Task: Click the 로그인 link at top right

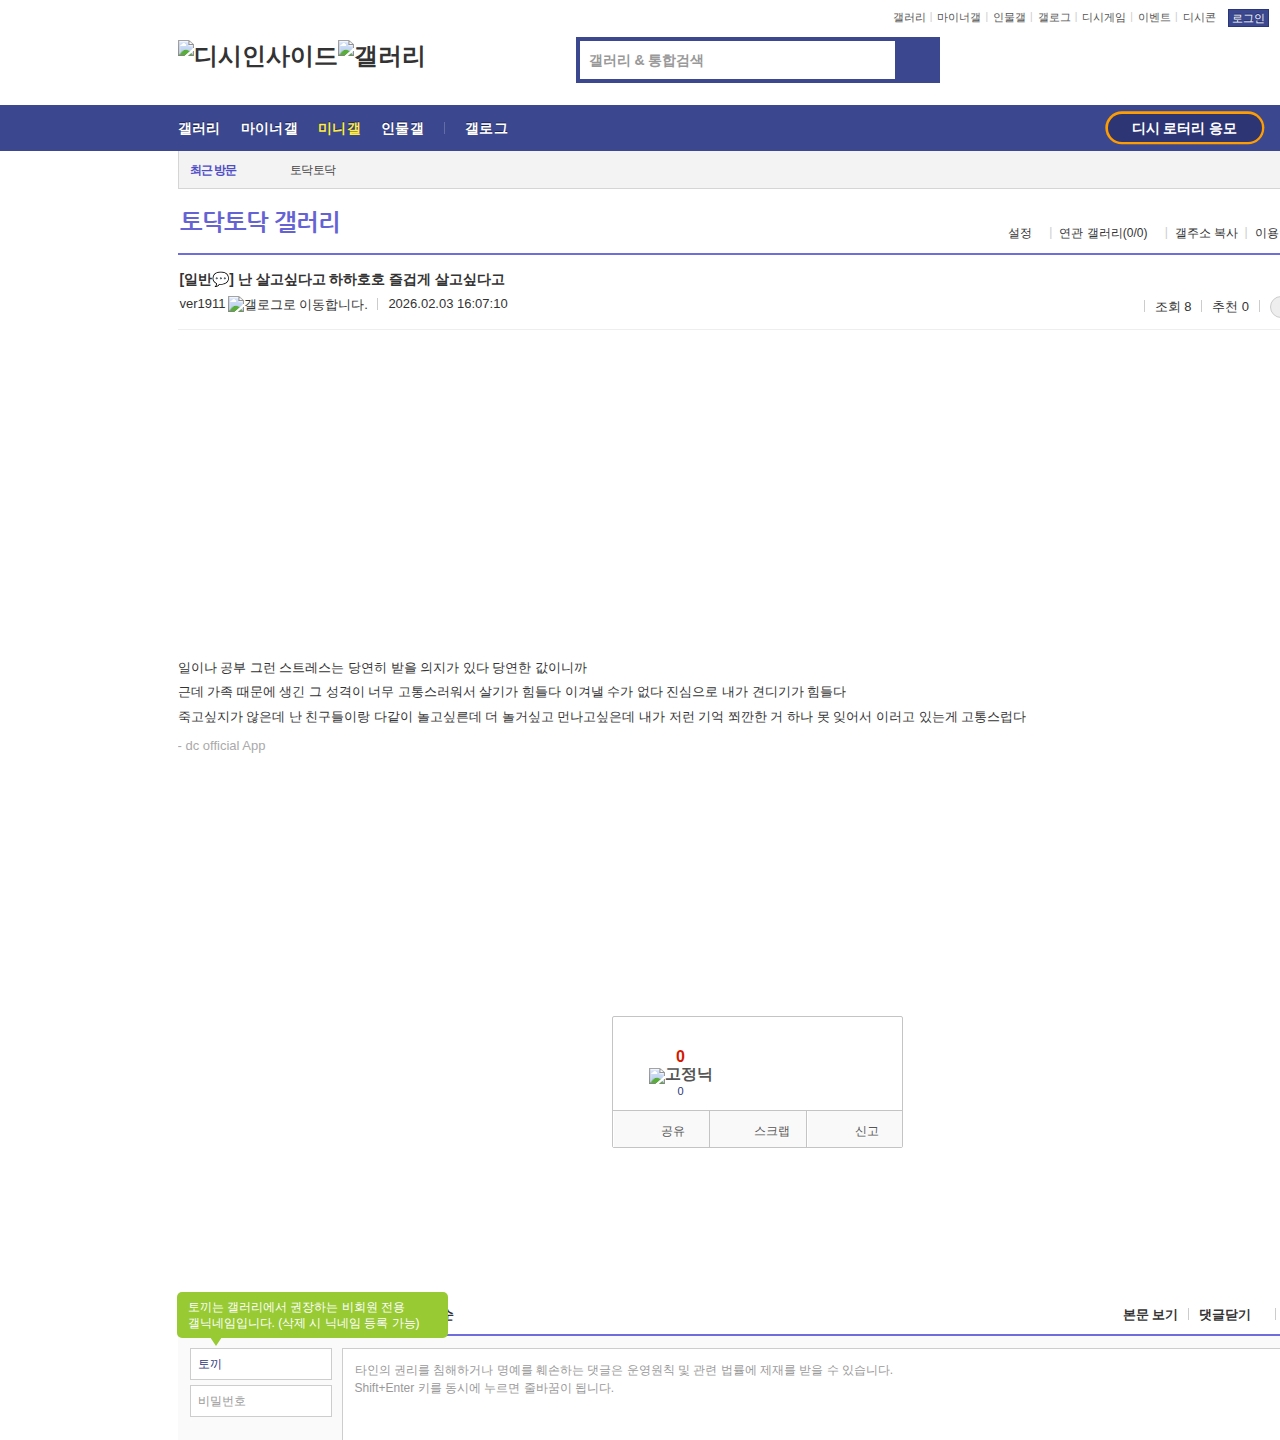Action: [1247, 18]
